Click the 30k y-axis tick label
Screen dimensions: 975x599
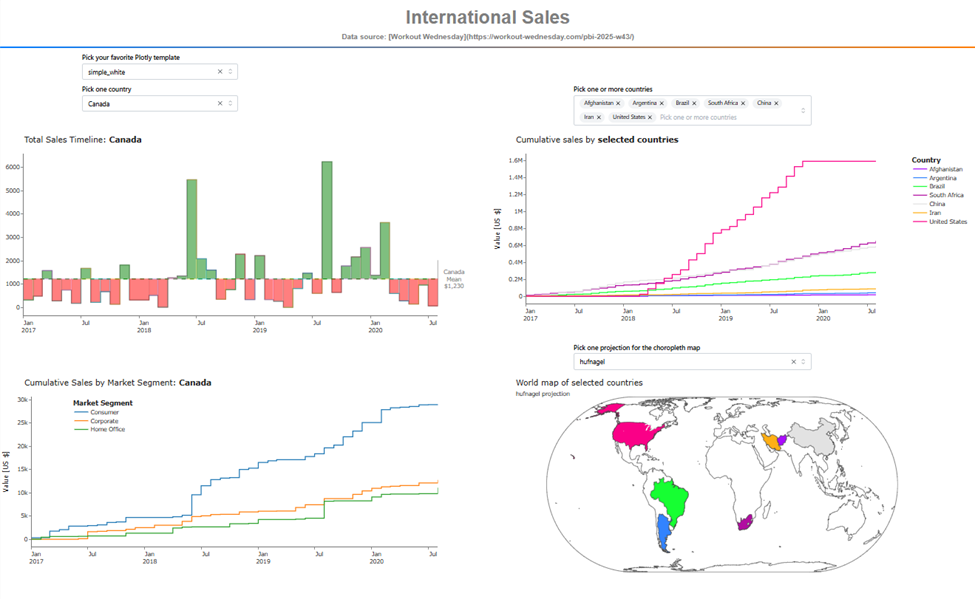pos(22,400)
